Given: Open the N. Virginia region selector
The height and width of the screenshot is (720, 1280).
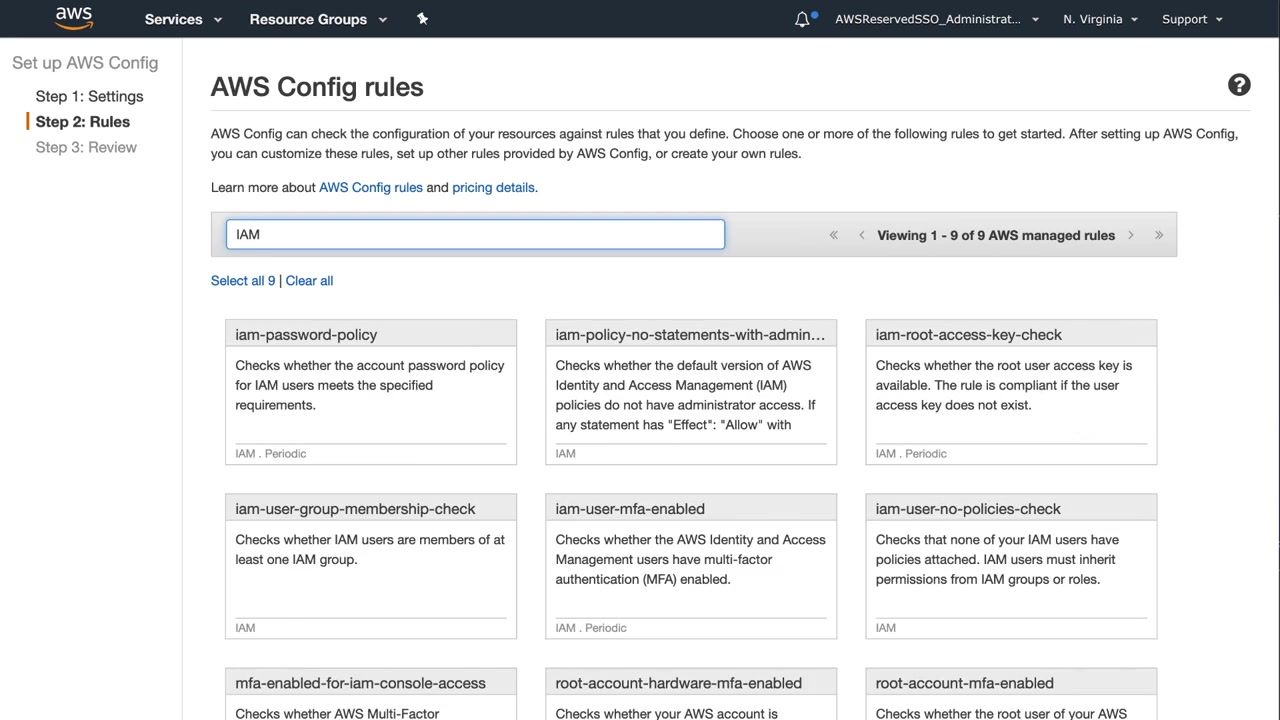Looking at the screenshot, I should 1100,19.
